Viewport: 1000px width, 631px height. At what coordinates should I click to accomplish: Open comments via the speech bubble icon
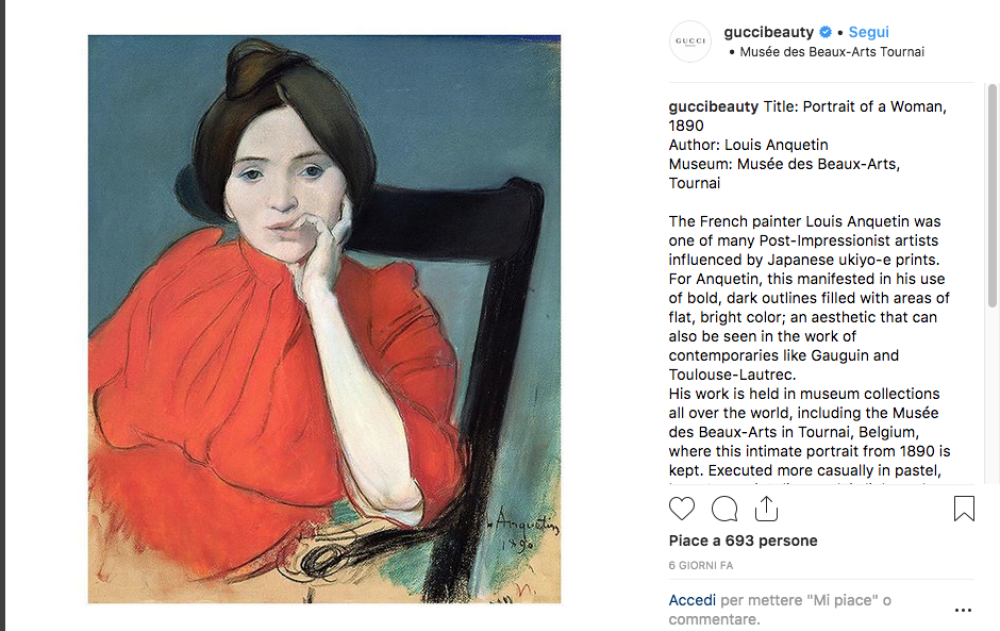click(x=724, y=509)
